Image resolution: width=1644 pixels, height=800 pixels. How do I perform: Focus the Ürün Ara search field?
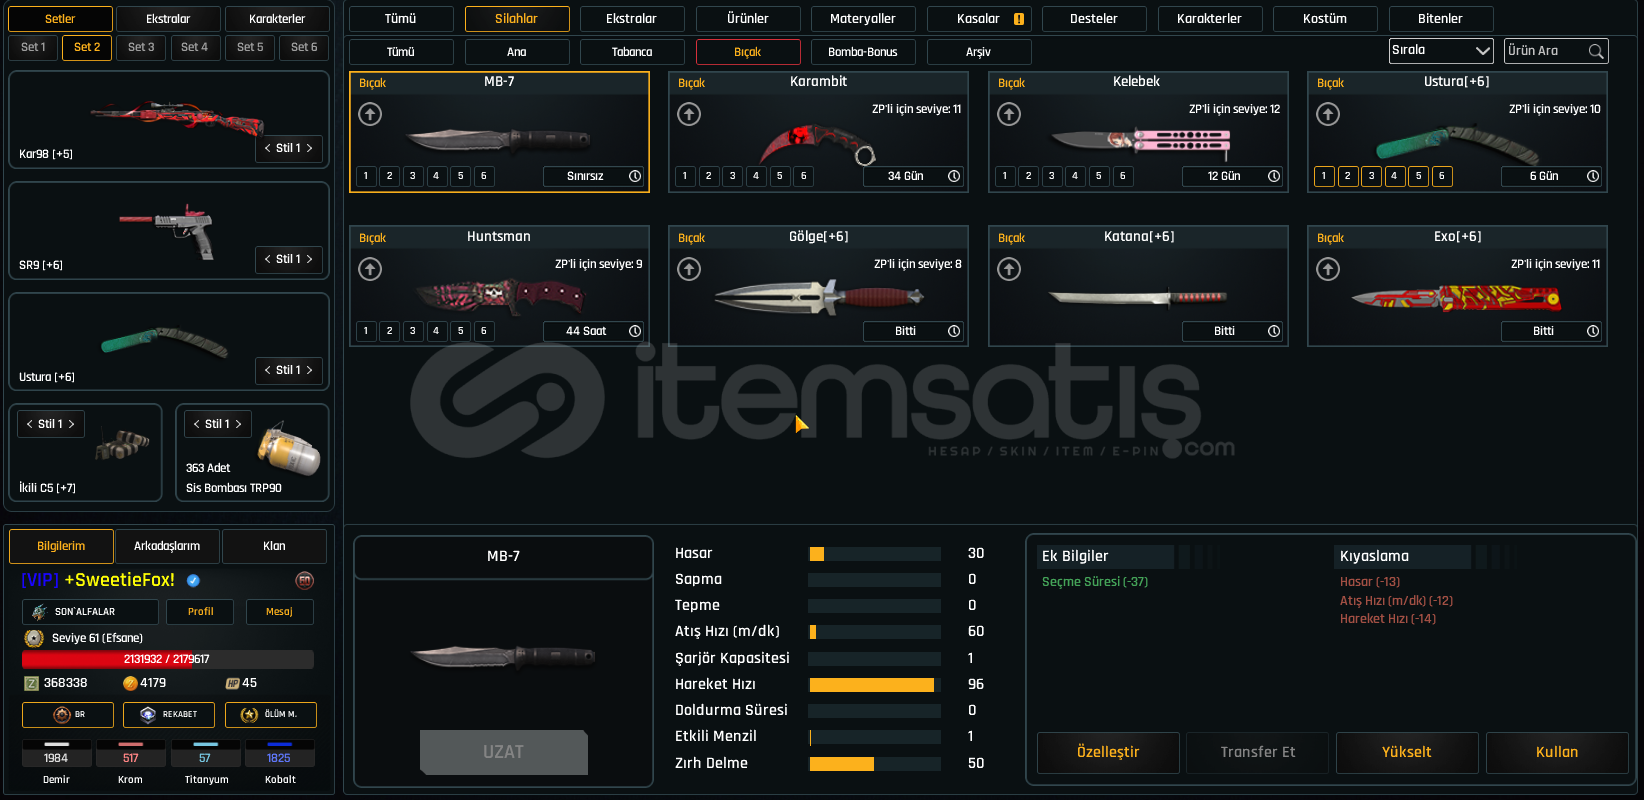pos(1545,51)
